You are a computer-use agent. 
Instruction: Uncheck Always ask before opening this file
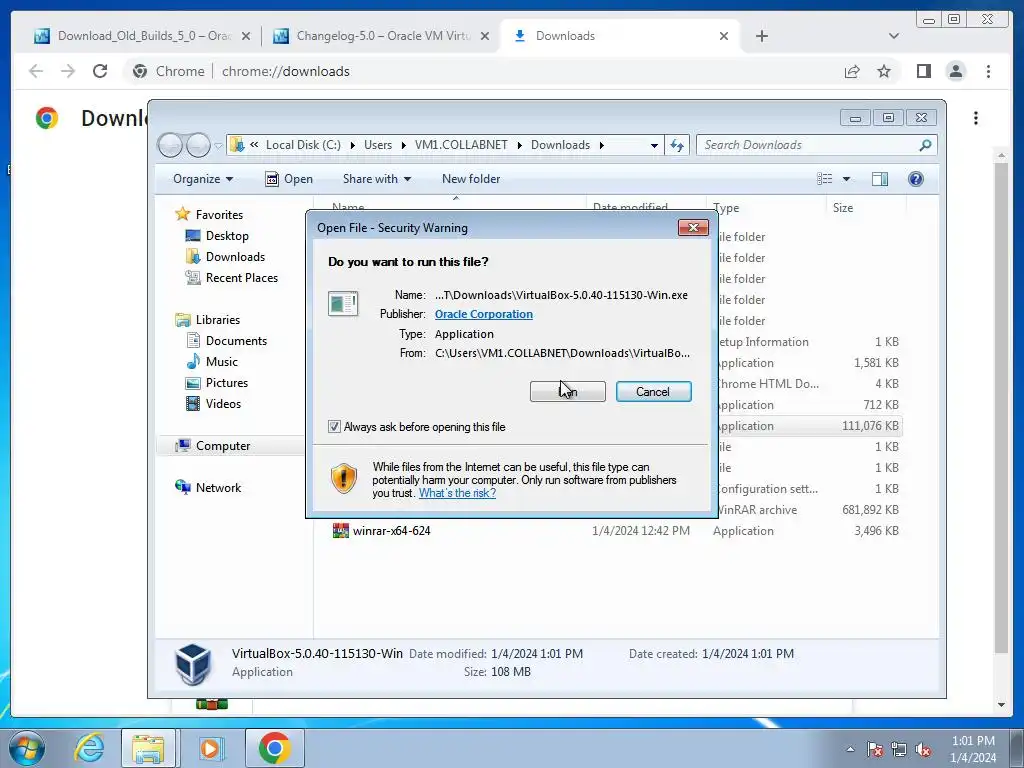point(334,427)
